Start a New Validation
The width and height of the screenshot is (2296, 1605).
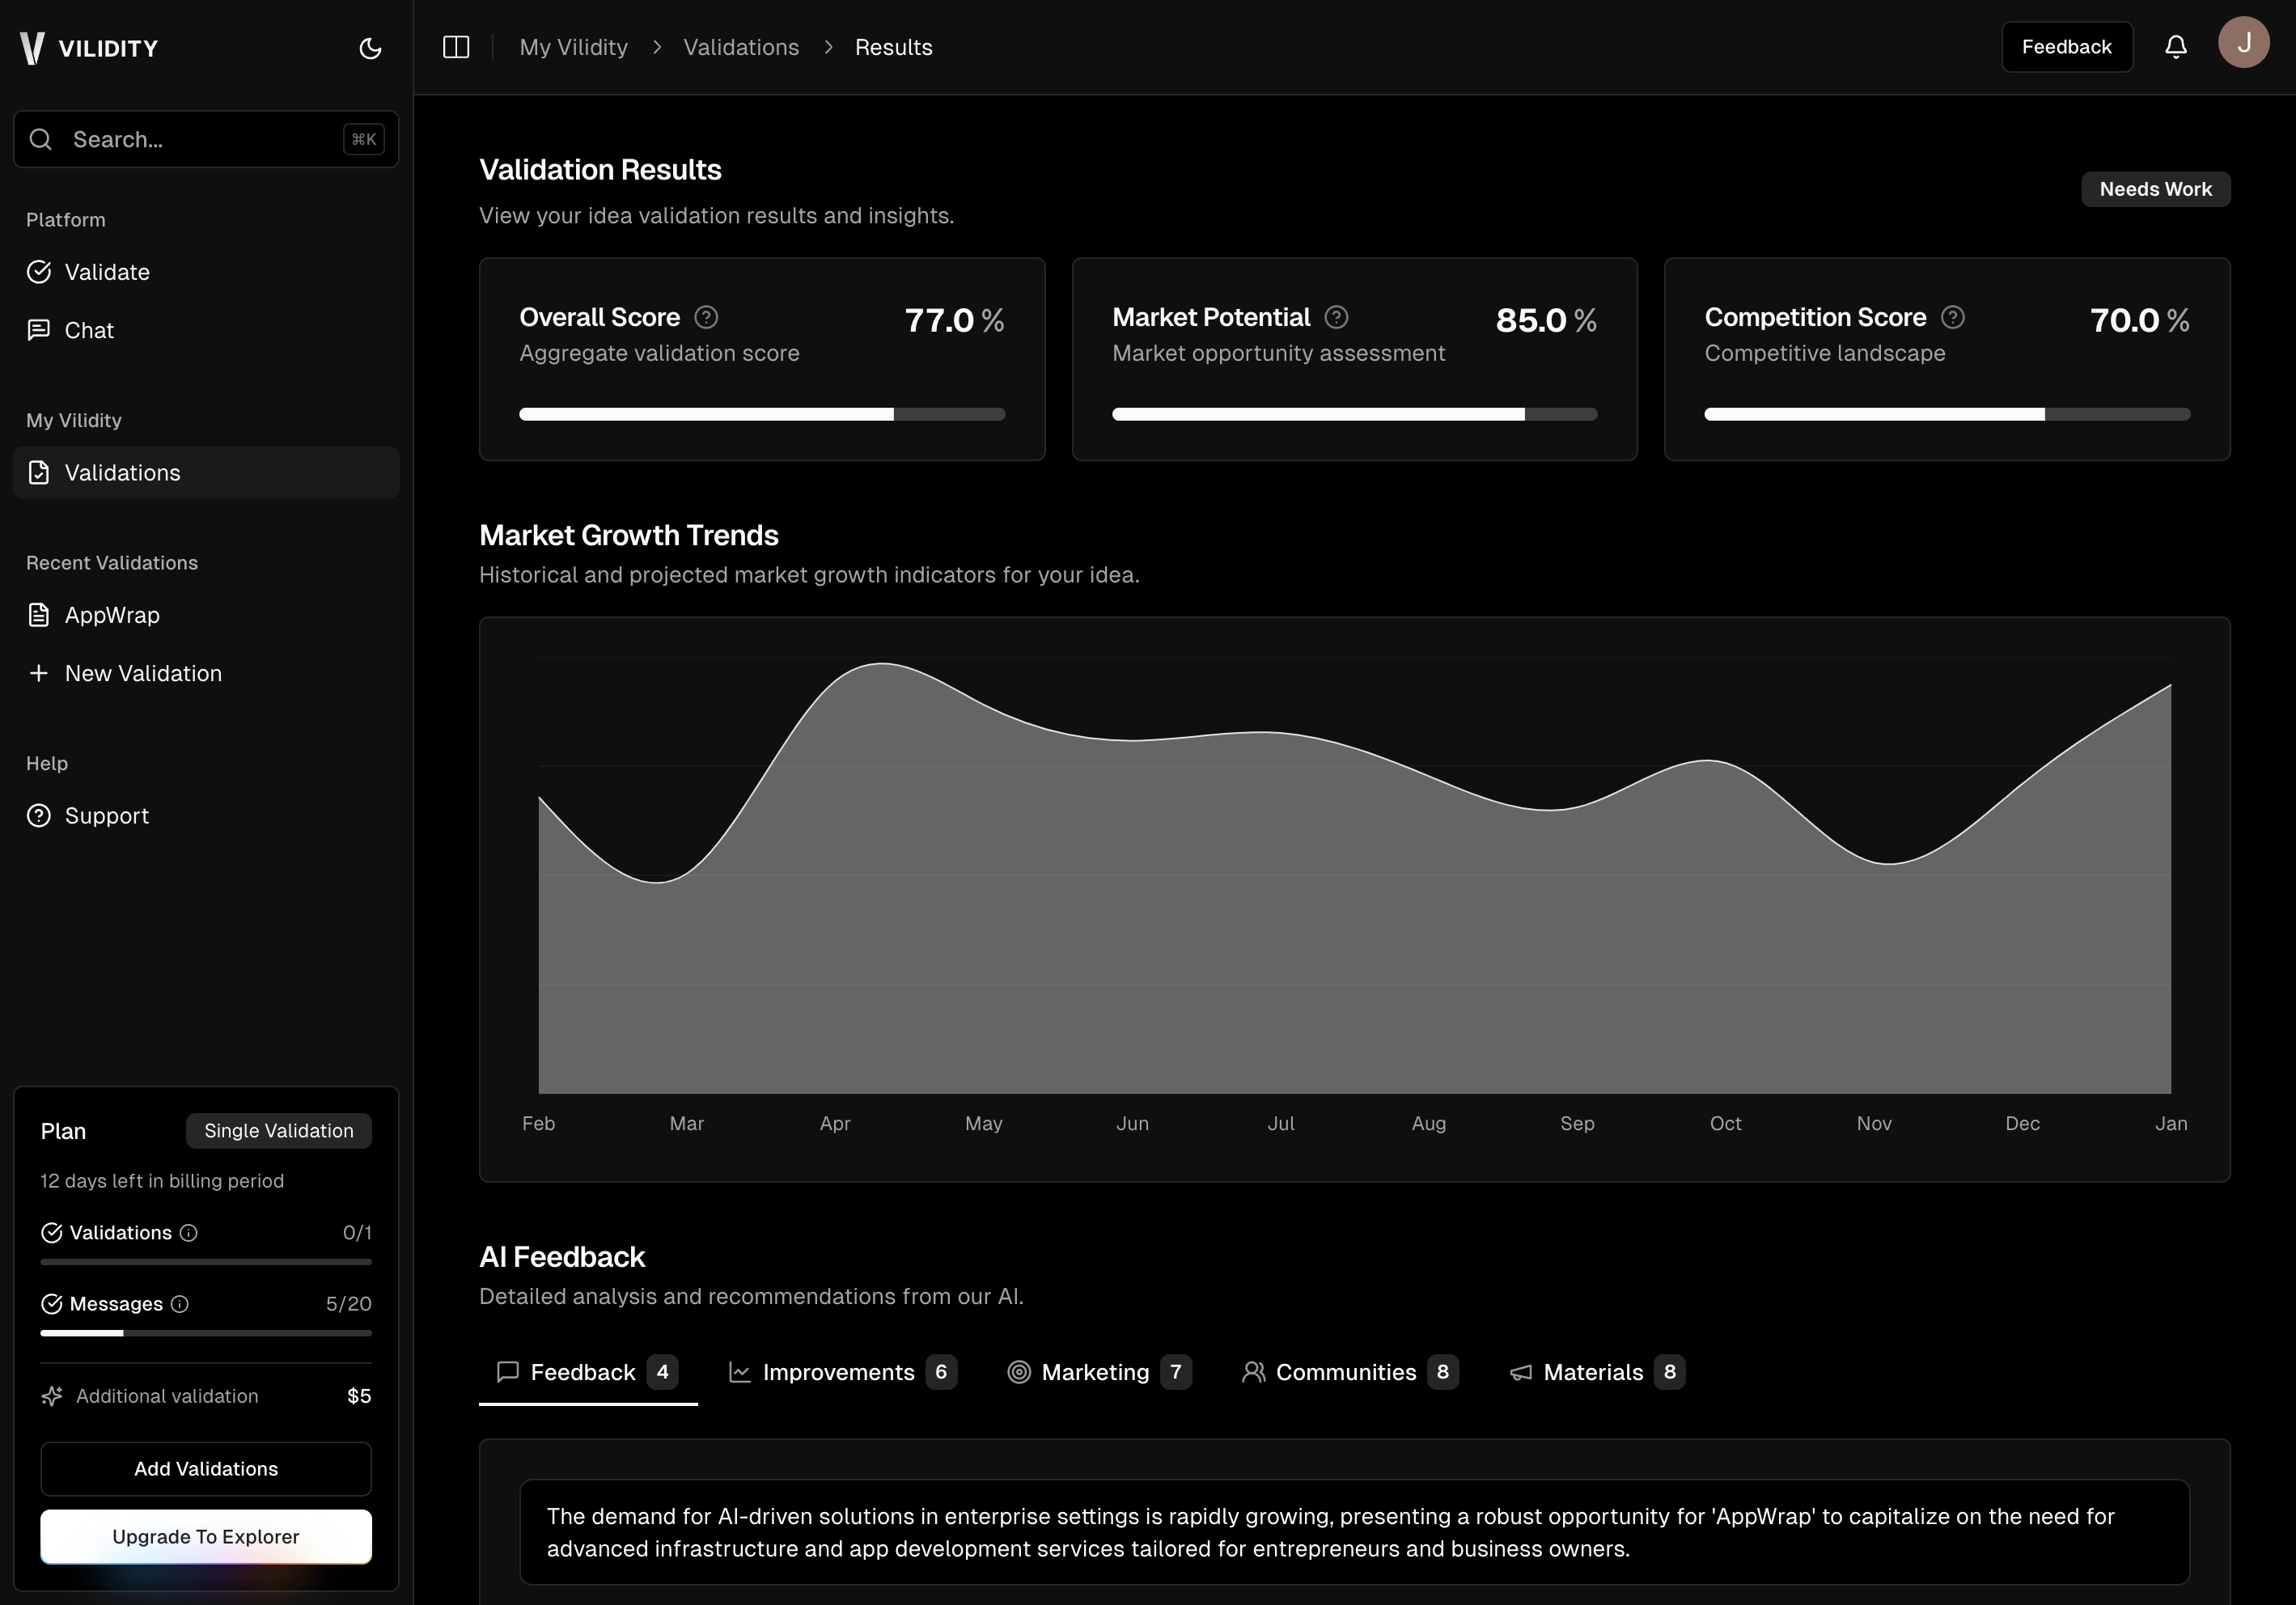coord(143,673)
